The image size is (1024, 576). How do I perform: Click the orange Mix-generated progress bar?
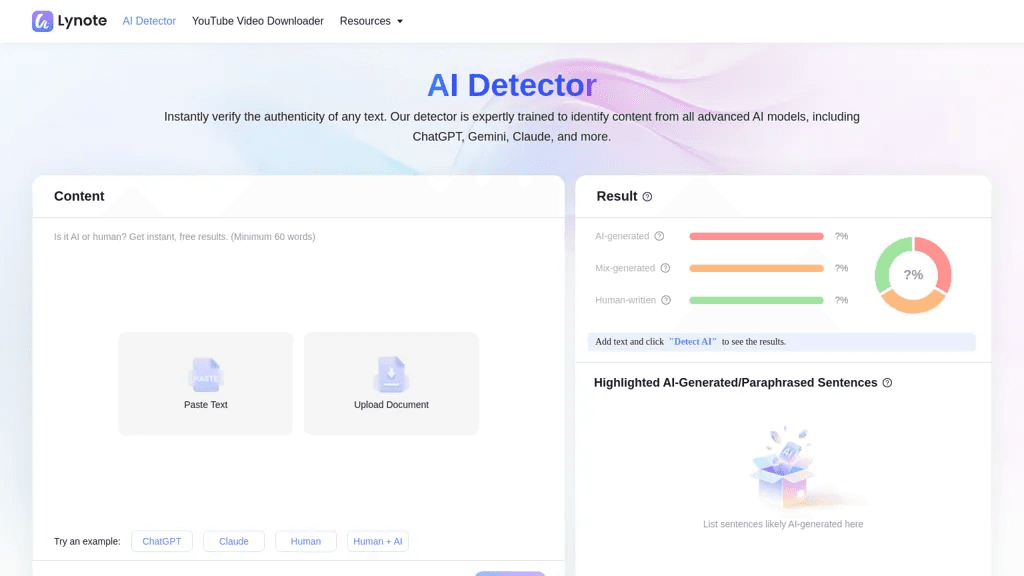(x=756, y=268)
